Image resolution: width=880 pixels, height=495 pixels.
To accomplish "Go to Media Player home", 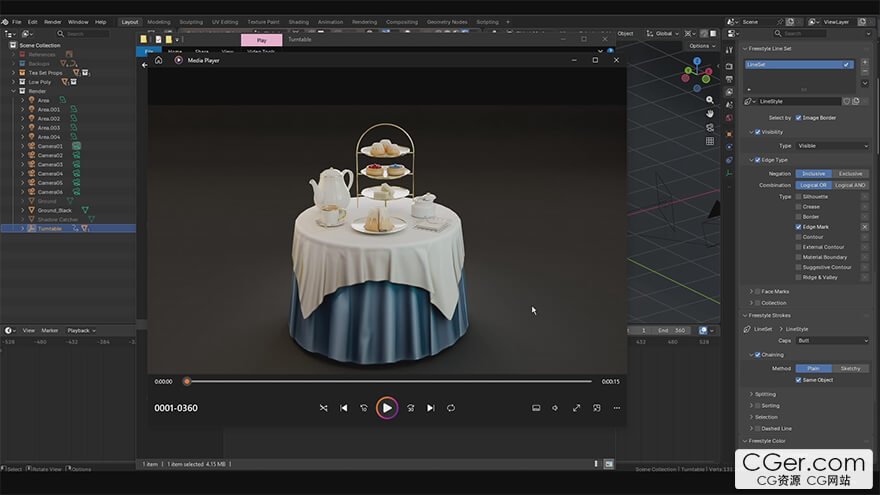I will click(x=159, y=60).
